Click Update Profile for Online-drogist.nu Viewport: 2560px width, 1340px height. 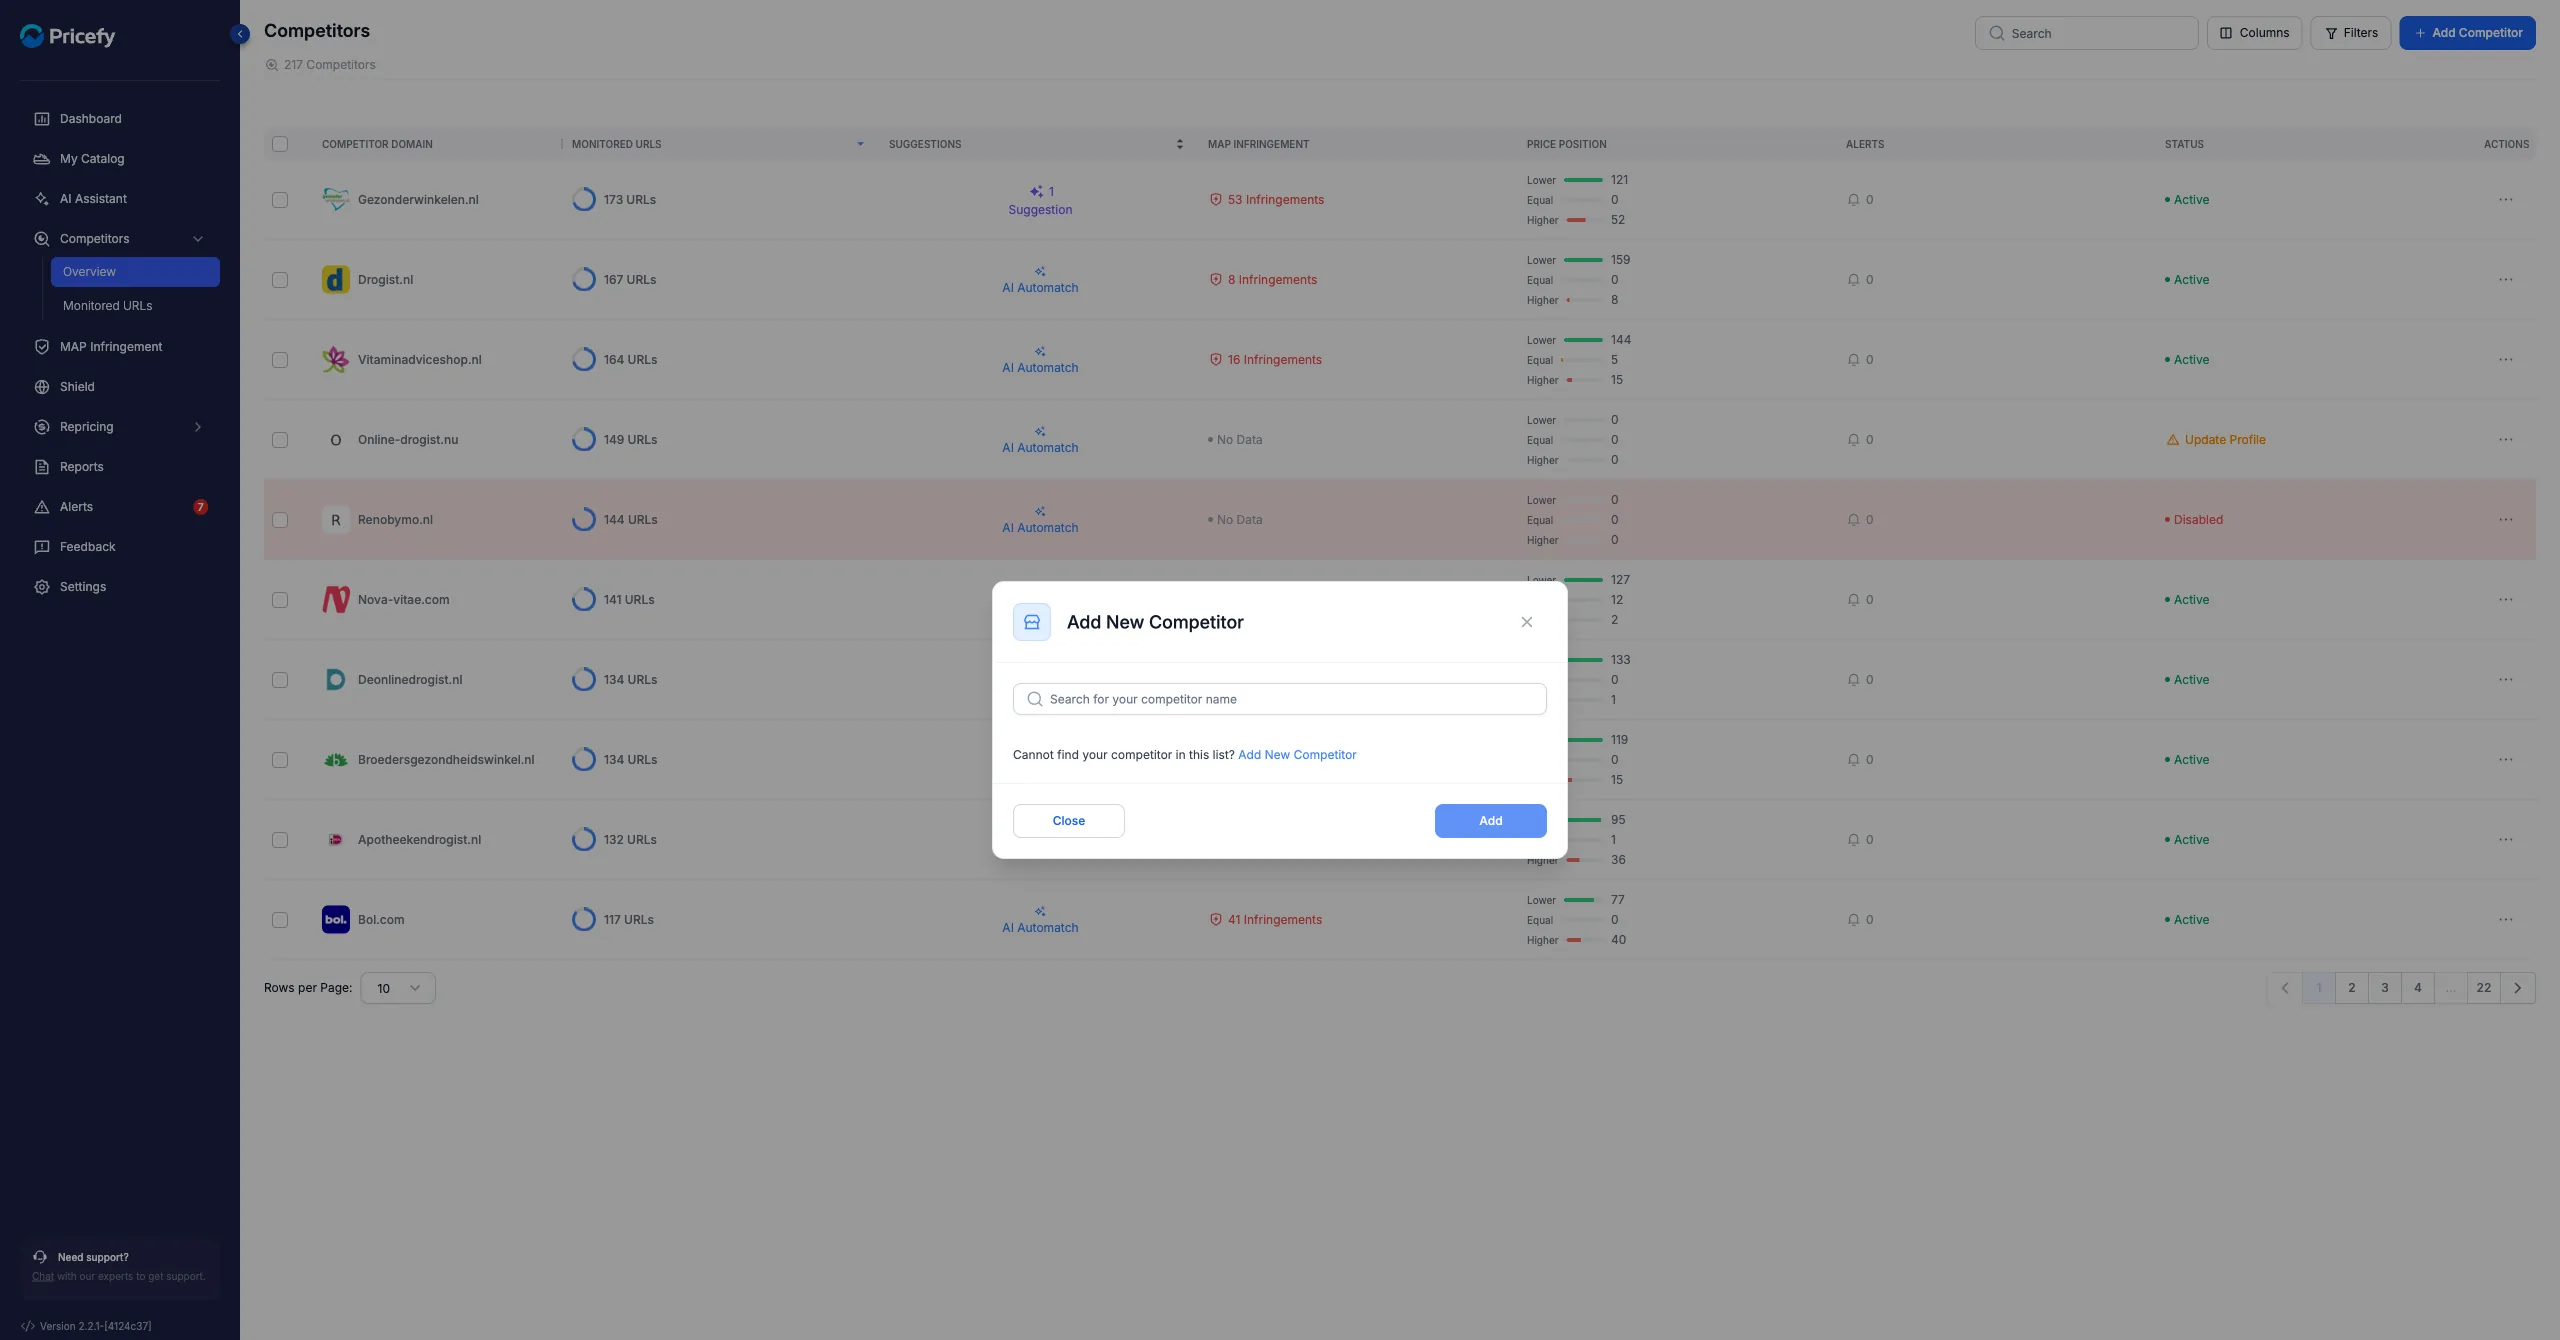[x=2216, y=440]
